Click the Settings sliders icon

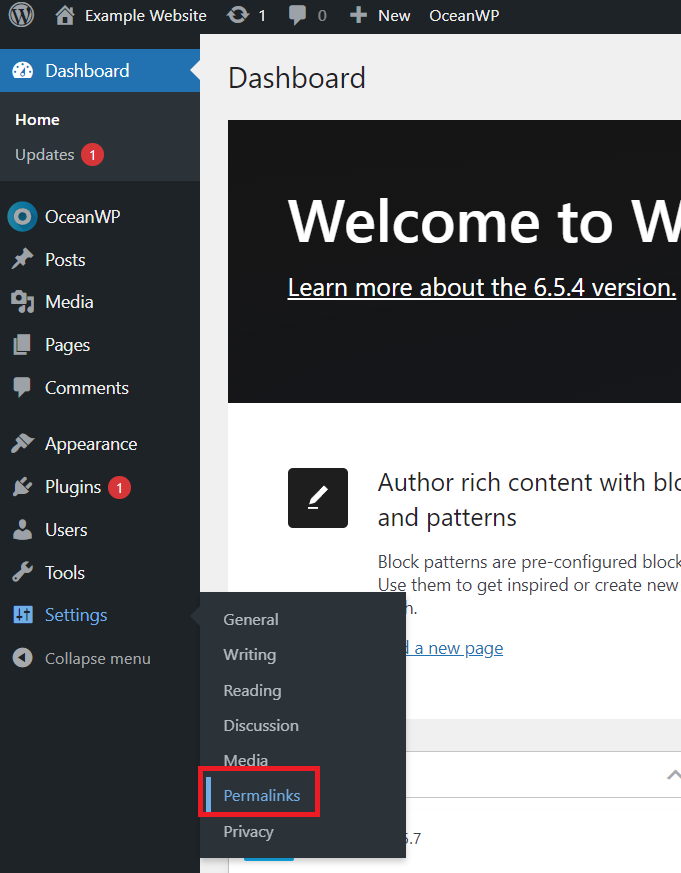(x=23, y=615)
